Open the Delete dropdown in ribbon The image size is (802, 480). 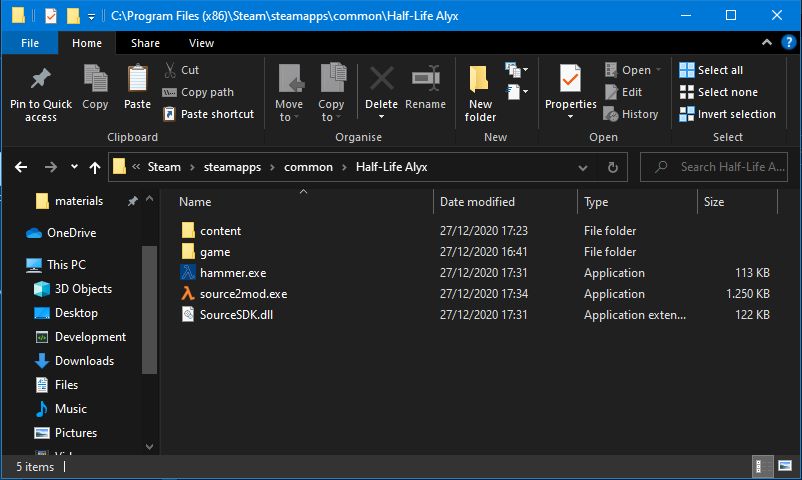coord(382,117)
